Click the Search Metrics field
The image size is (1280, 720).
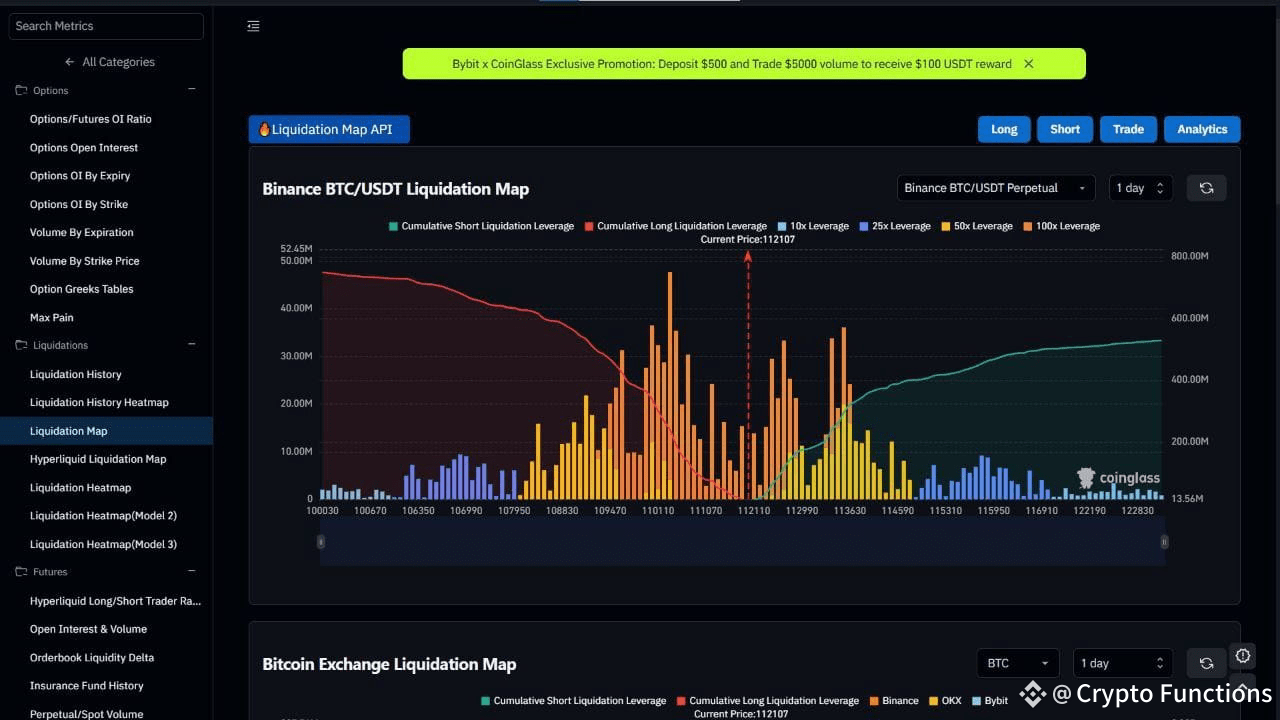click(106, 26)
